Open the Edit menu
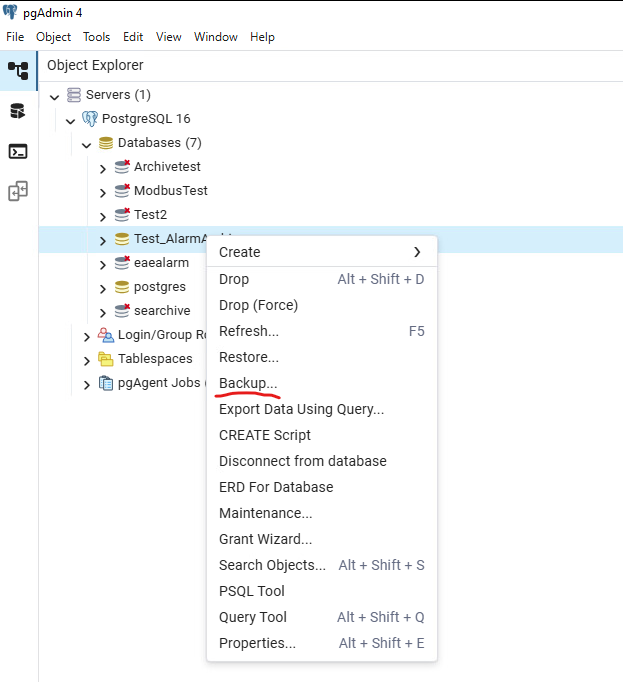The width and height of the screenshot is (623, 682). point(133,37)
